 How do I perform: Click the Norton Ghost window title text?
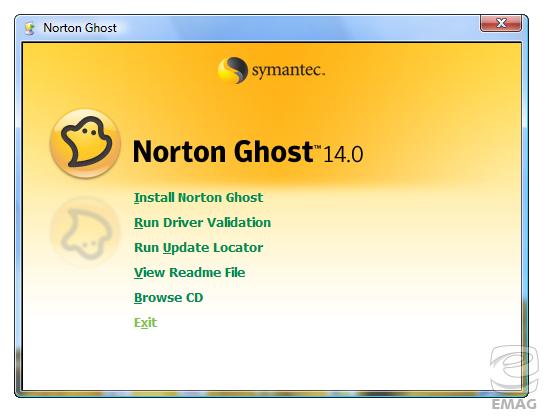pyautogui.click(x=80, y=28)
